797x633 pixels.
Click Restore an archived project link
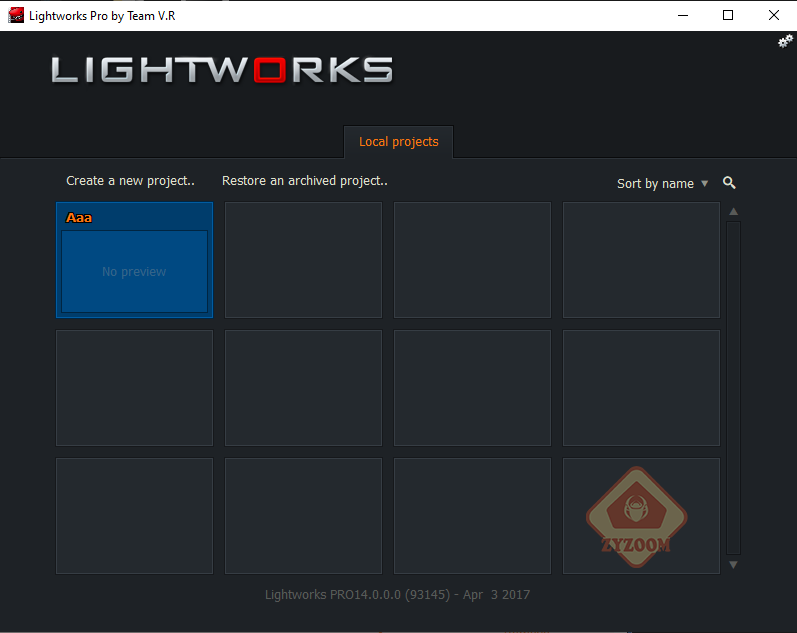point(305,181)
